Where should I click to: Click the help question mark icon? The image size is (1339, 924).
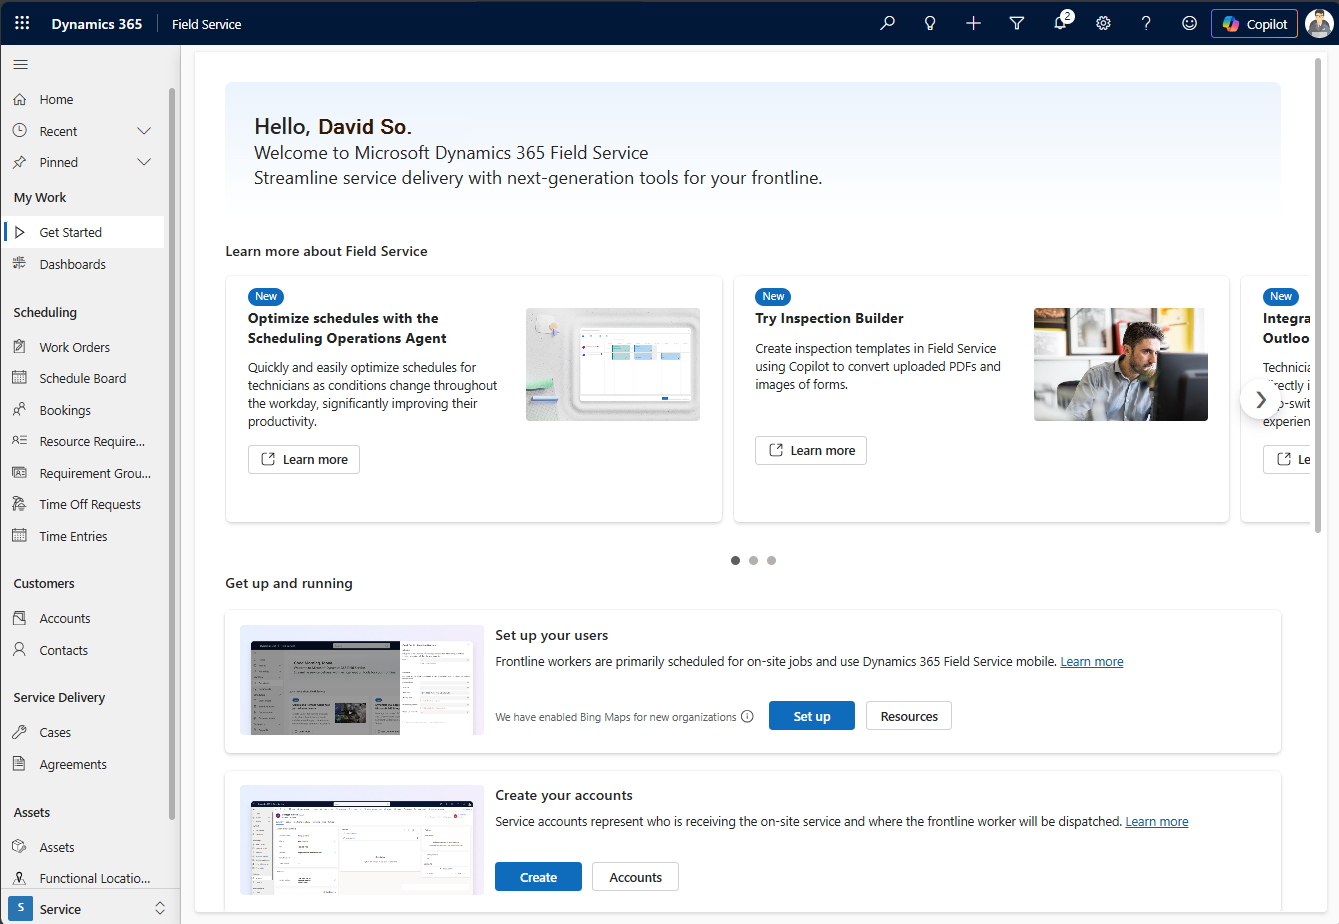click(1146, 23)
